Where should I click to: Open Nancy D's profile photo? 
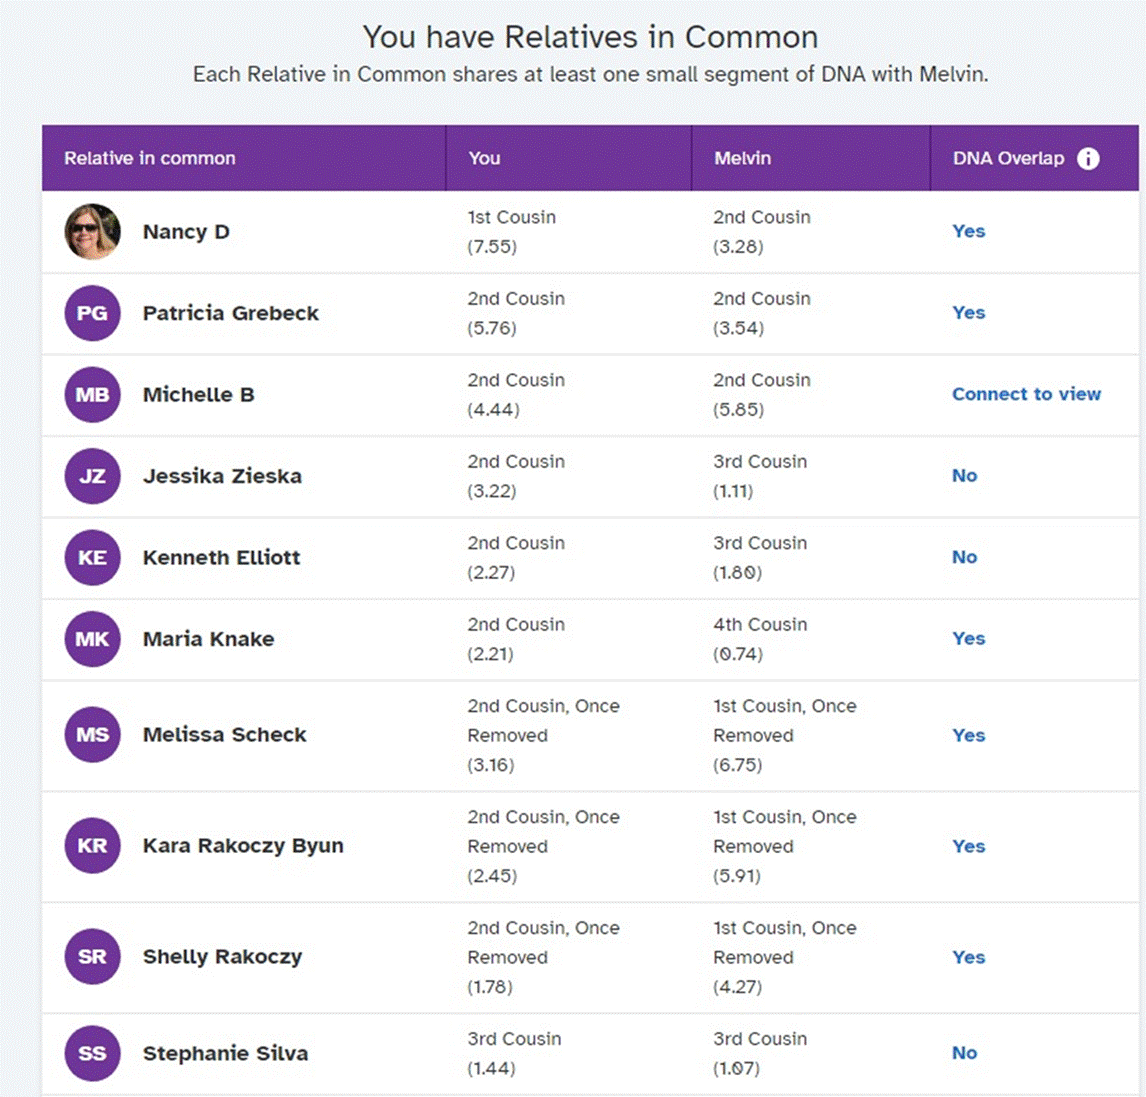click(92, 232)
